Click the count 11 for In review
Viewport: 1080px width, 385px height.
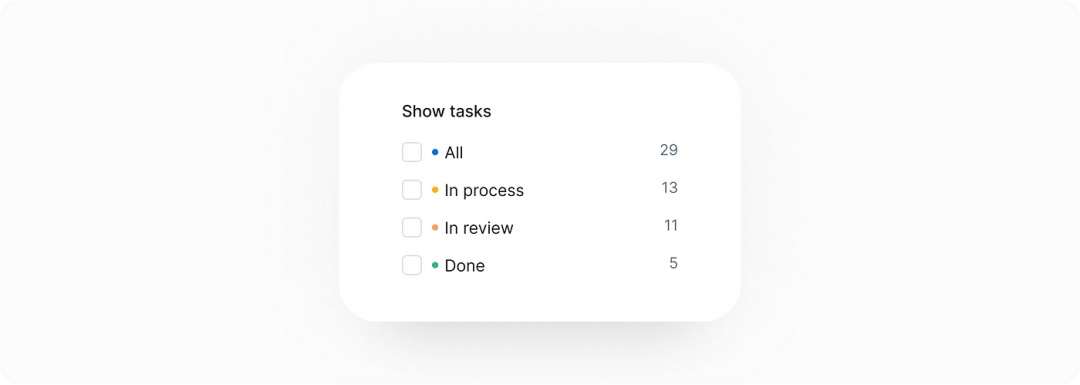(x=671, y=225)
